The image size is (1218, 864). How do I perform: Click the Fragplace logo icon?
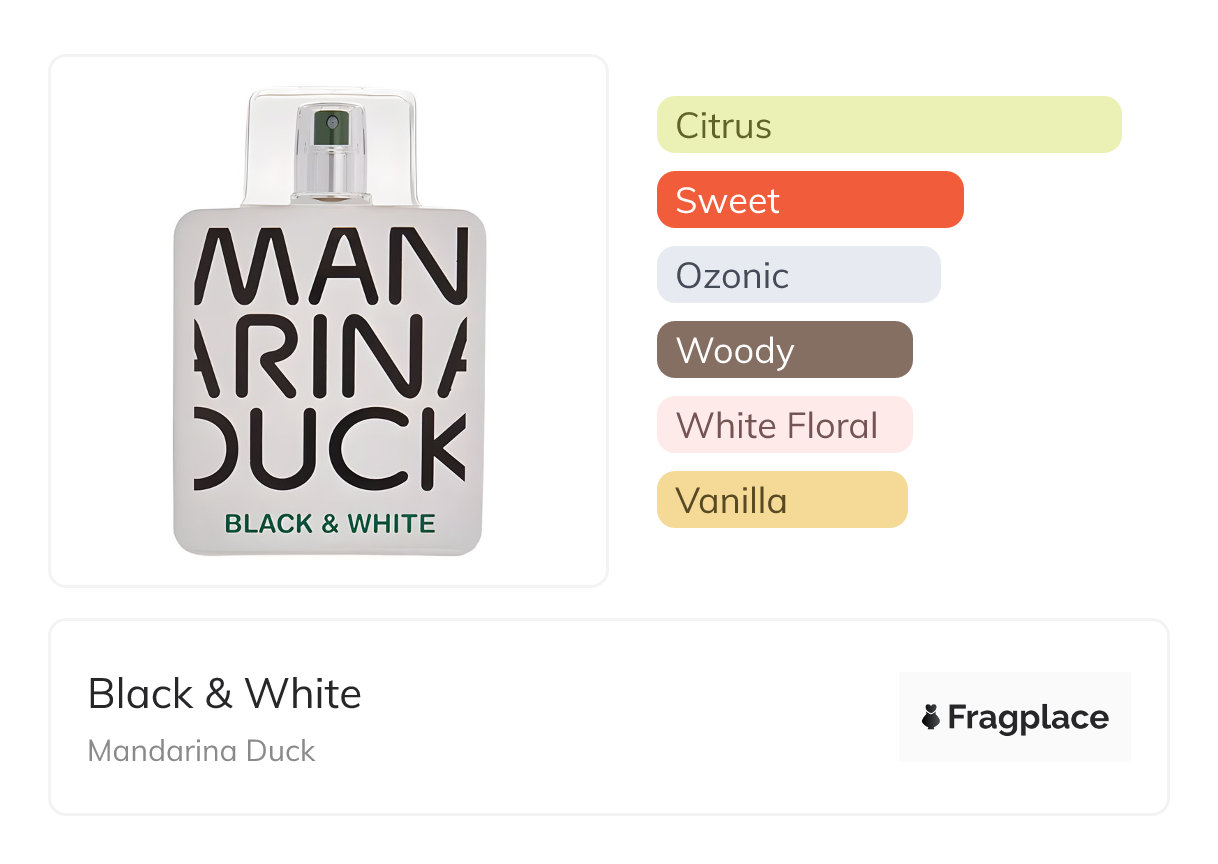[x=931, y=717]
